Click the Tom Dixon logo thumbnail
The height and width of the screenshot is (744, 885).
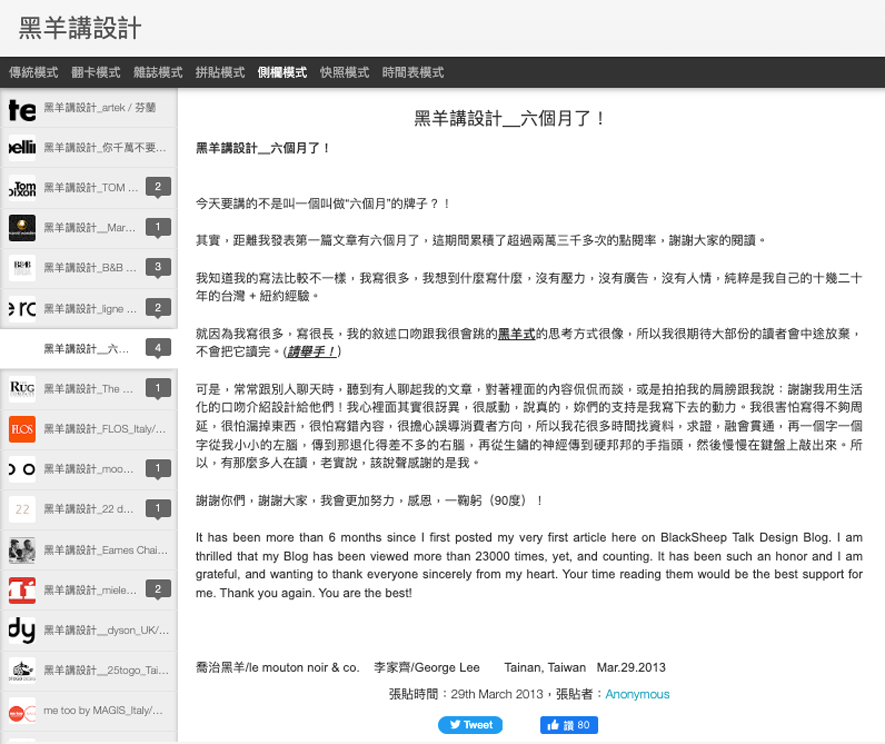click(x=22, y=187)
